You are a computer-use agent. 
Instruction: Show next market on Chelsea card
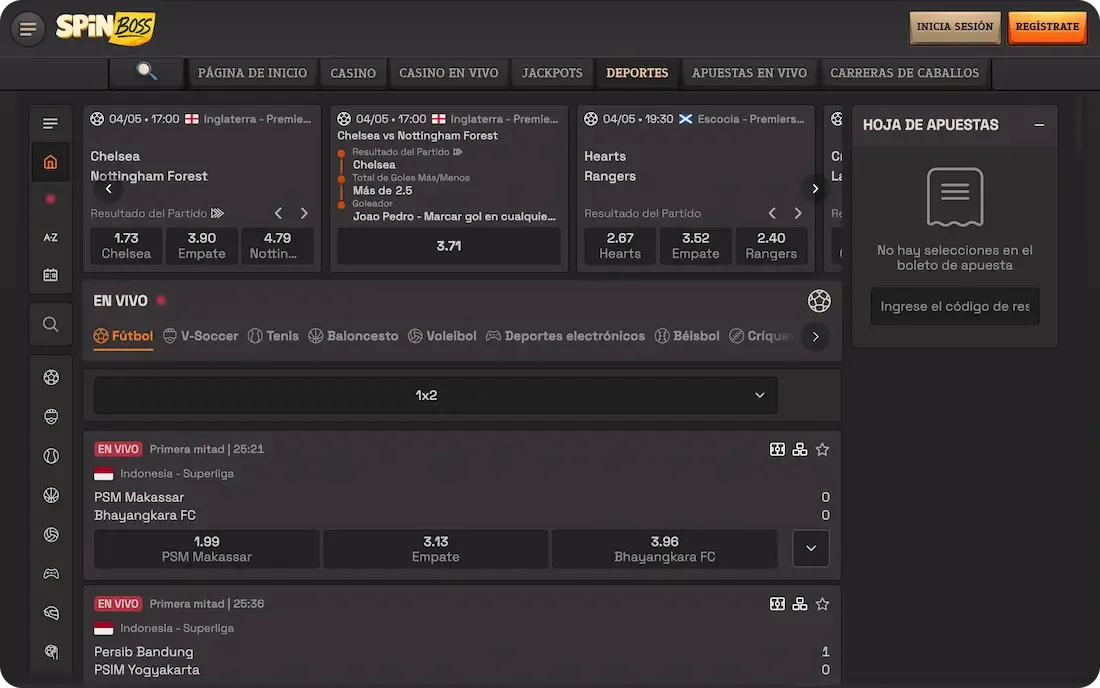coord(304,213)
